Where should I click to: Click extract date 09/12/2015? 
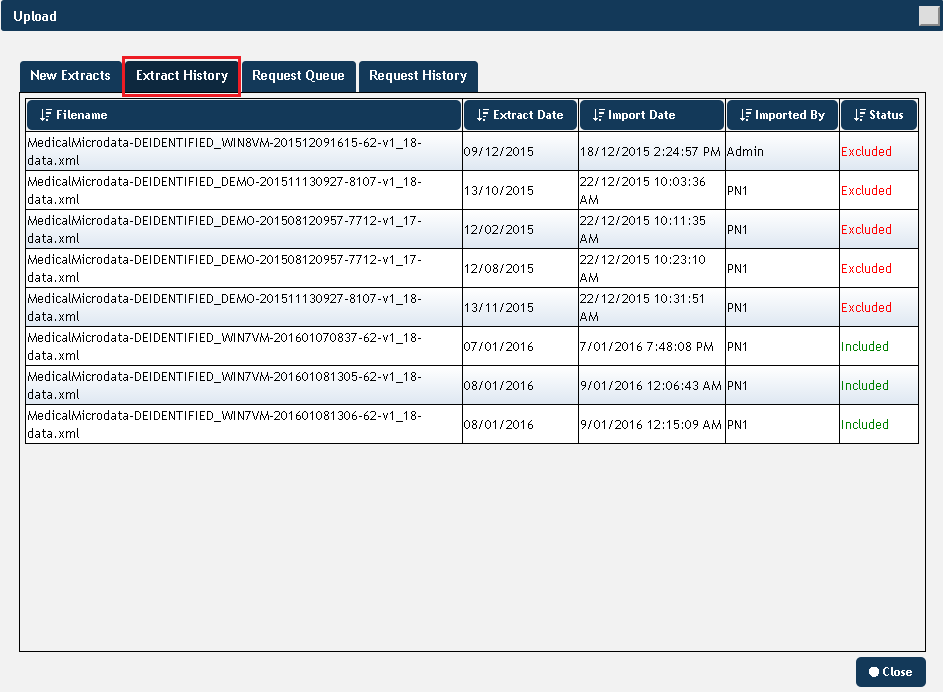499,152
